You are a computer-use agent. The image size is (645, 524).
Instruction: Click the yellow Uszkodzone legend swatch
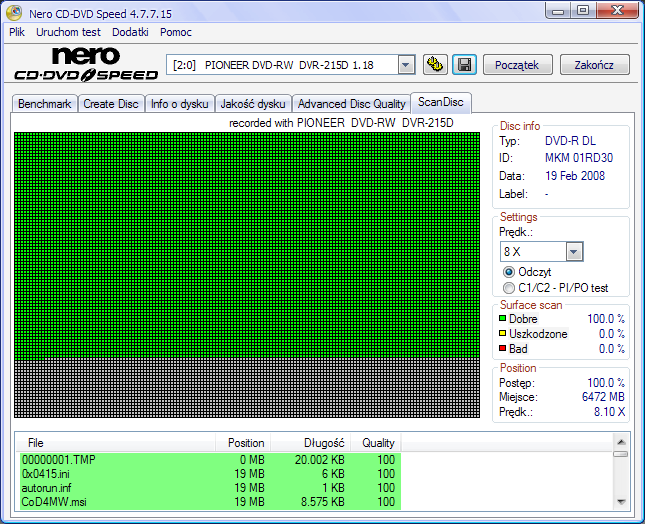502,333
